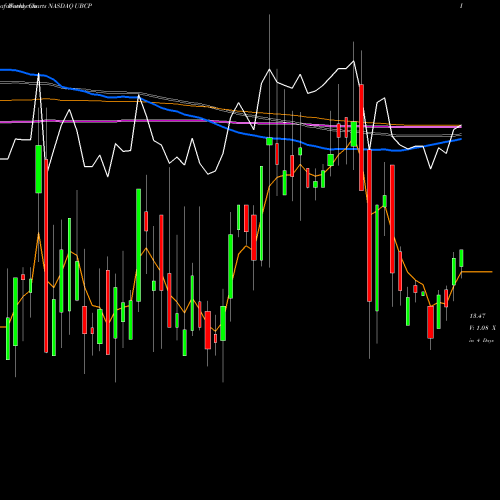Click the '18.47' price value label
This screenshot has height=500, width=500.
[x=477, y=315]
